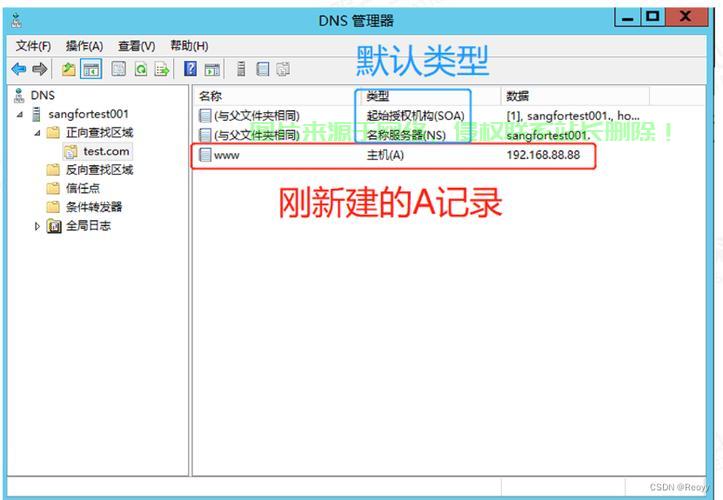The image size is (723, 500).
Task: Click the 名称服务器(NS) type cell
Action: coord(406,135)
